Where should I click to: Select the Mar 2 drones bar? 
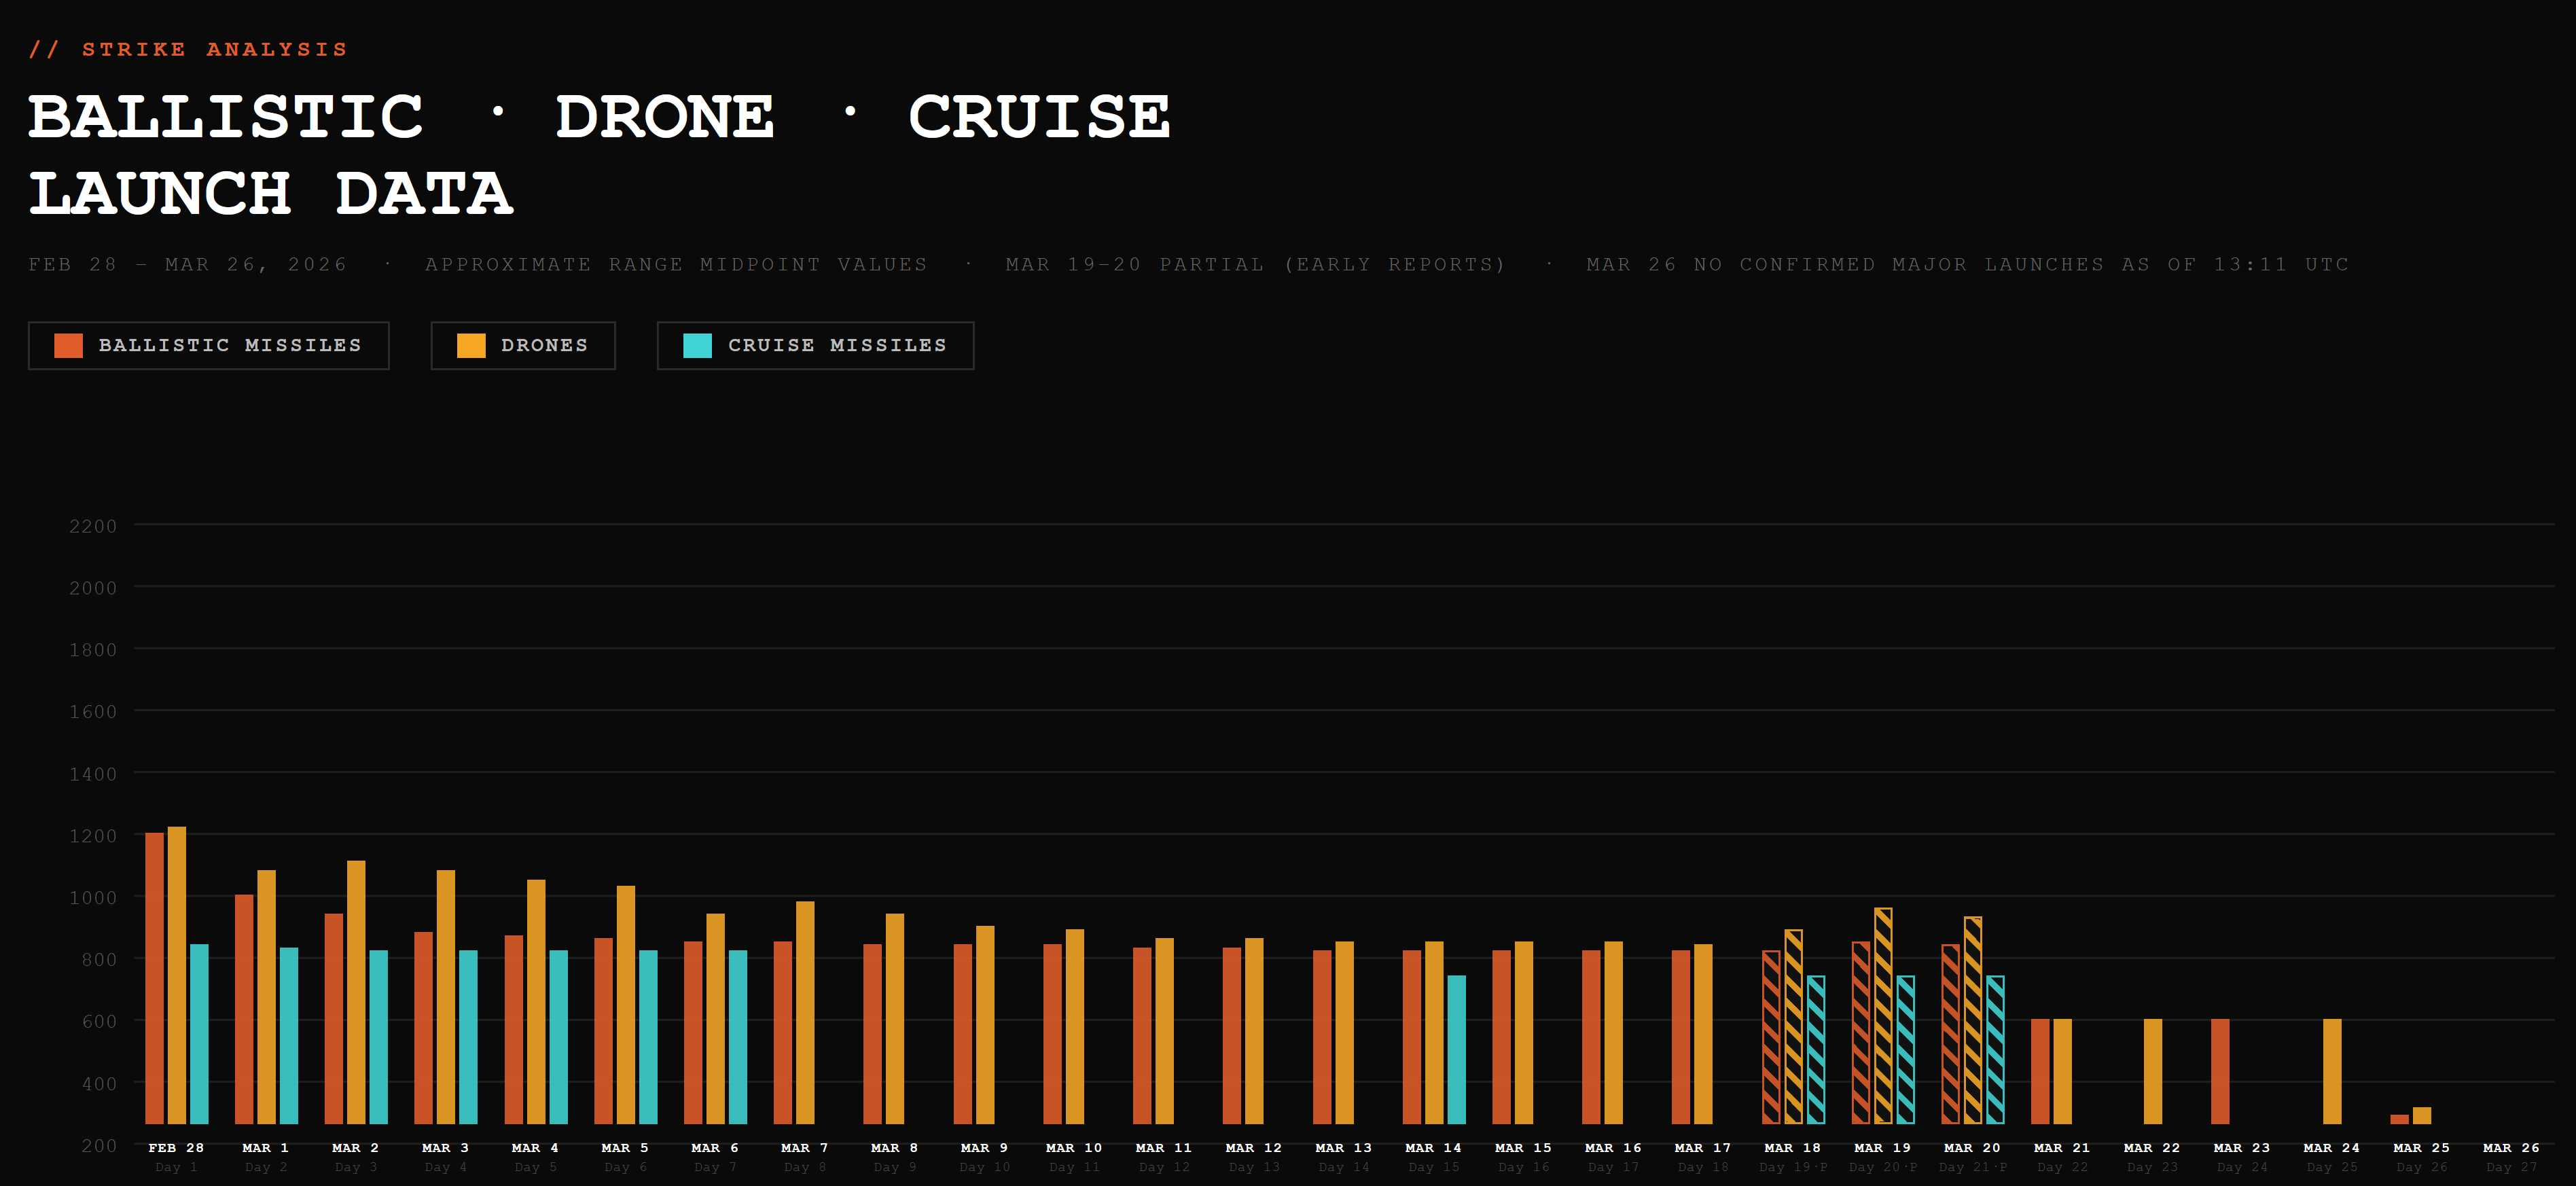pyautogui.click(x=356, y=992)
